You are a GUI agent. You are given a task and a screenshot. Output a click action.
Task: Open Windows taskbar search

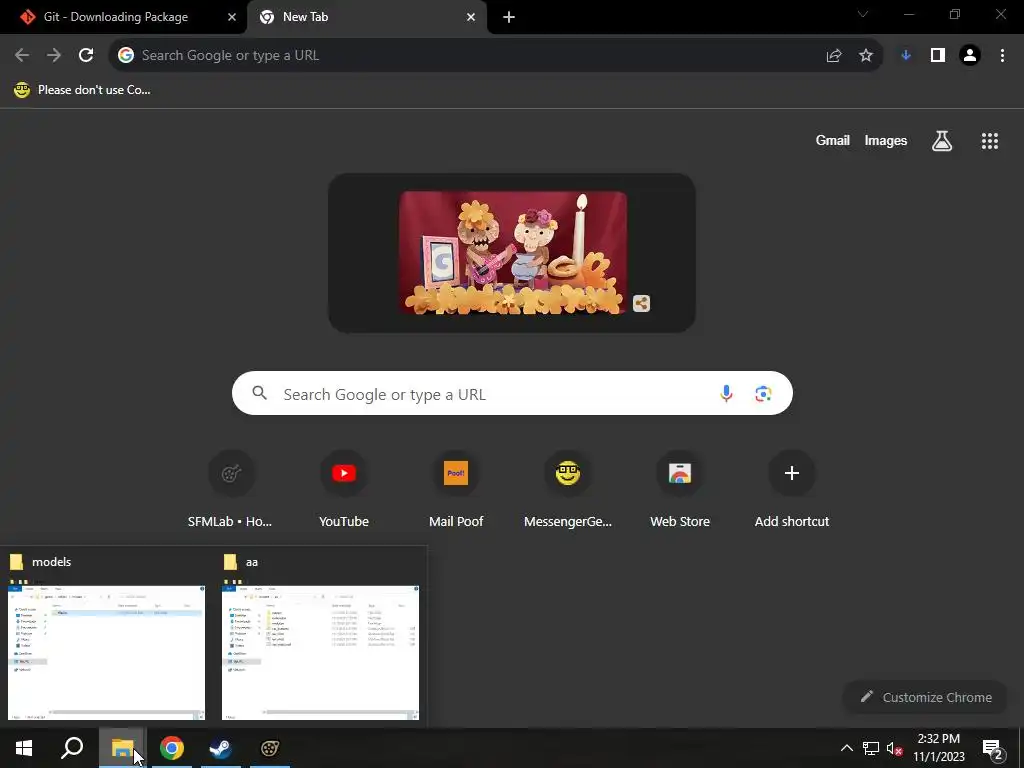pyautogui.click(x=72, y=748)
